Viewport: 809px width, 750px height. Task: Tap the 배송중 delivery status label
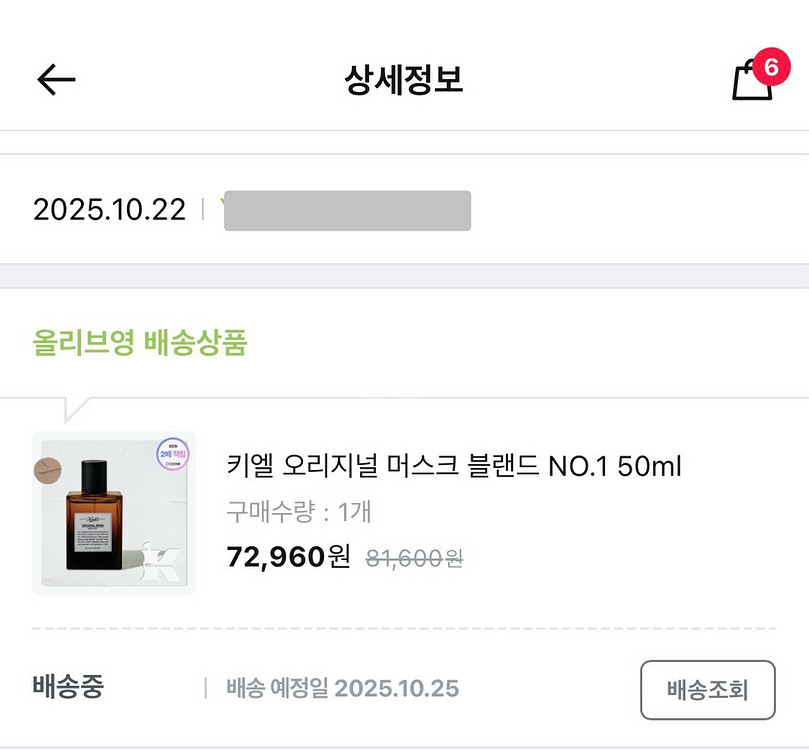tap(68, 687)
